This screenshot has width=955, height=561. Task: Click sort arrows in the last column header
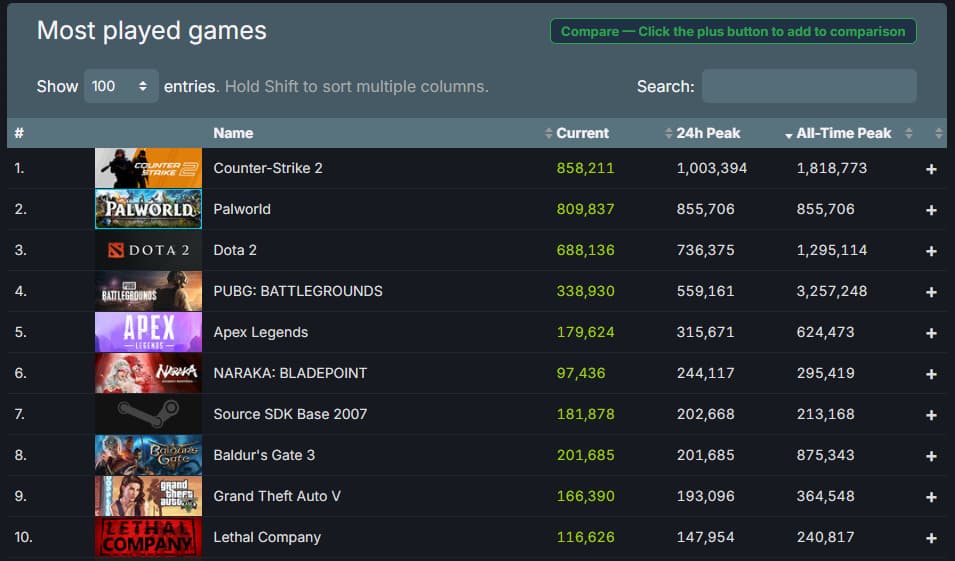pos(938,133)
